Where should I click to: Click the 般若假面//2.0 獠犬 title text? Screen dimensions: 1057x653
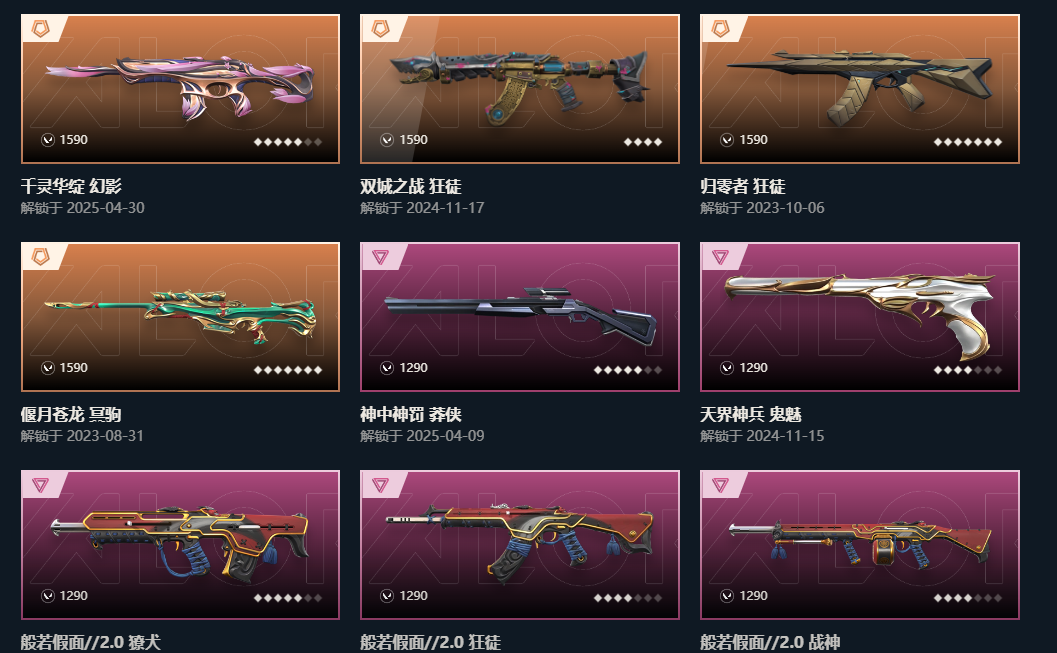(x=91, y=642)
